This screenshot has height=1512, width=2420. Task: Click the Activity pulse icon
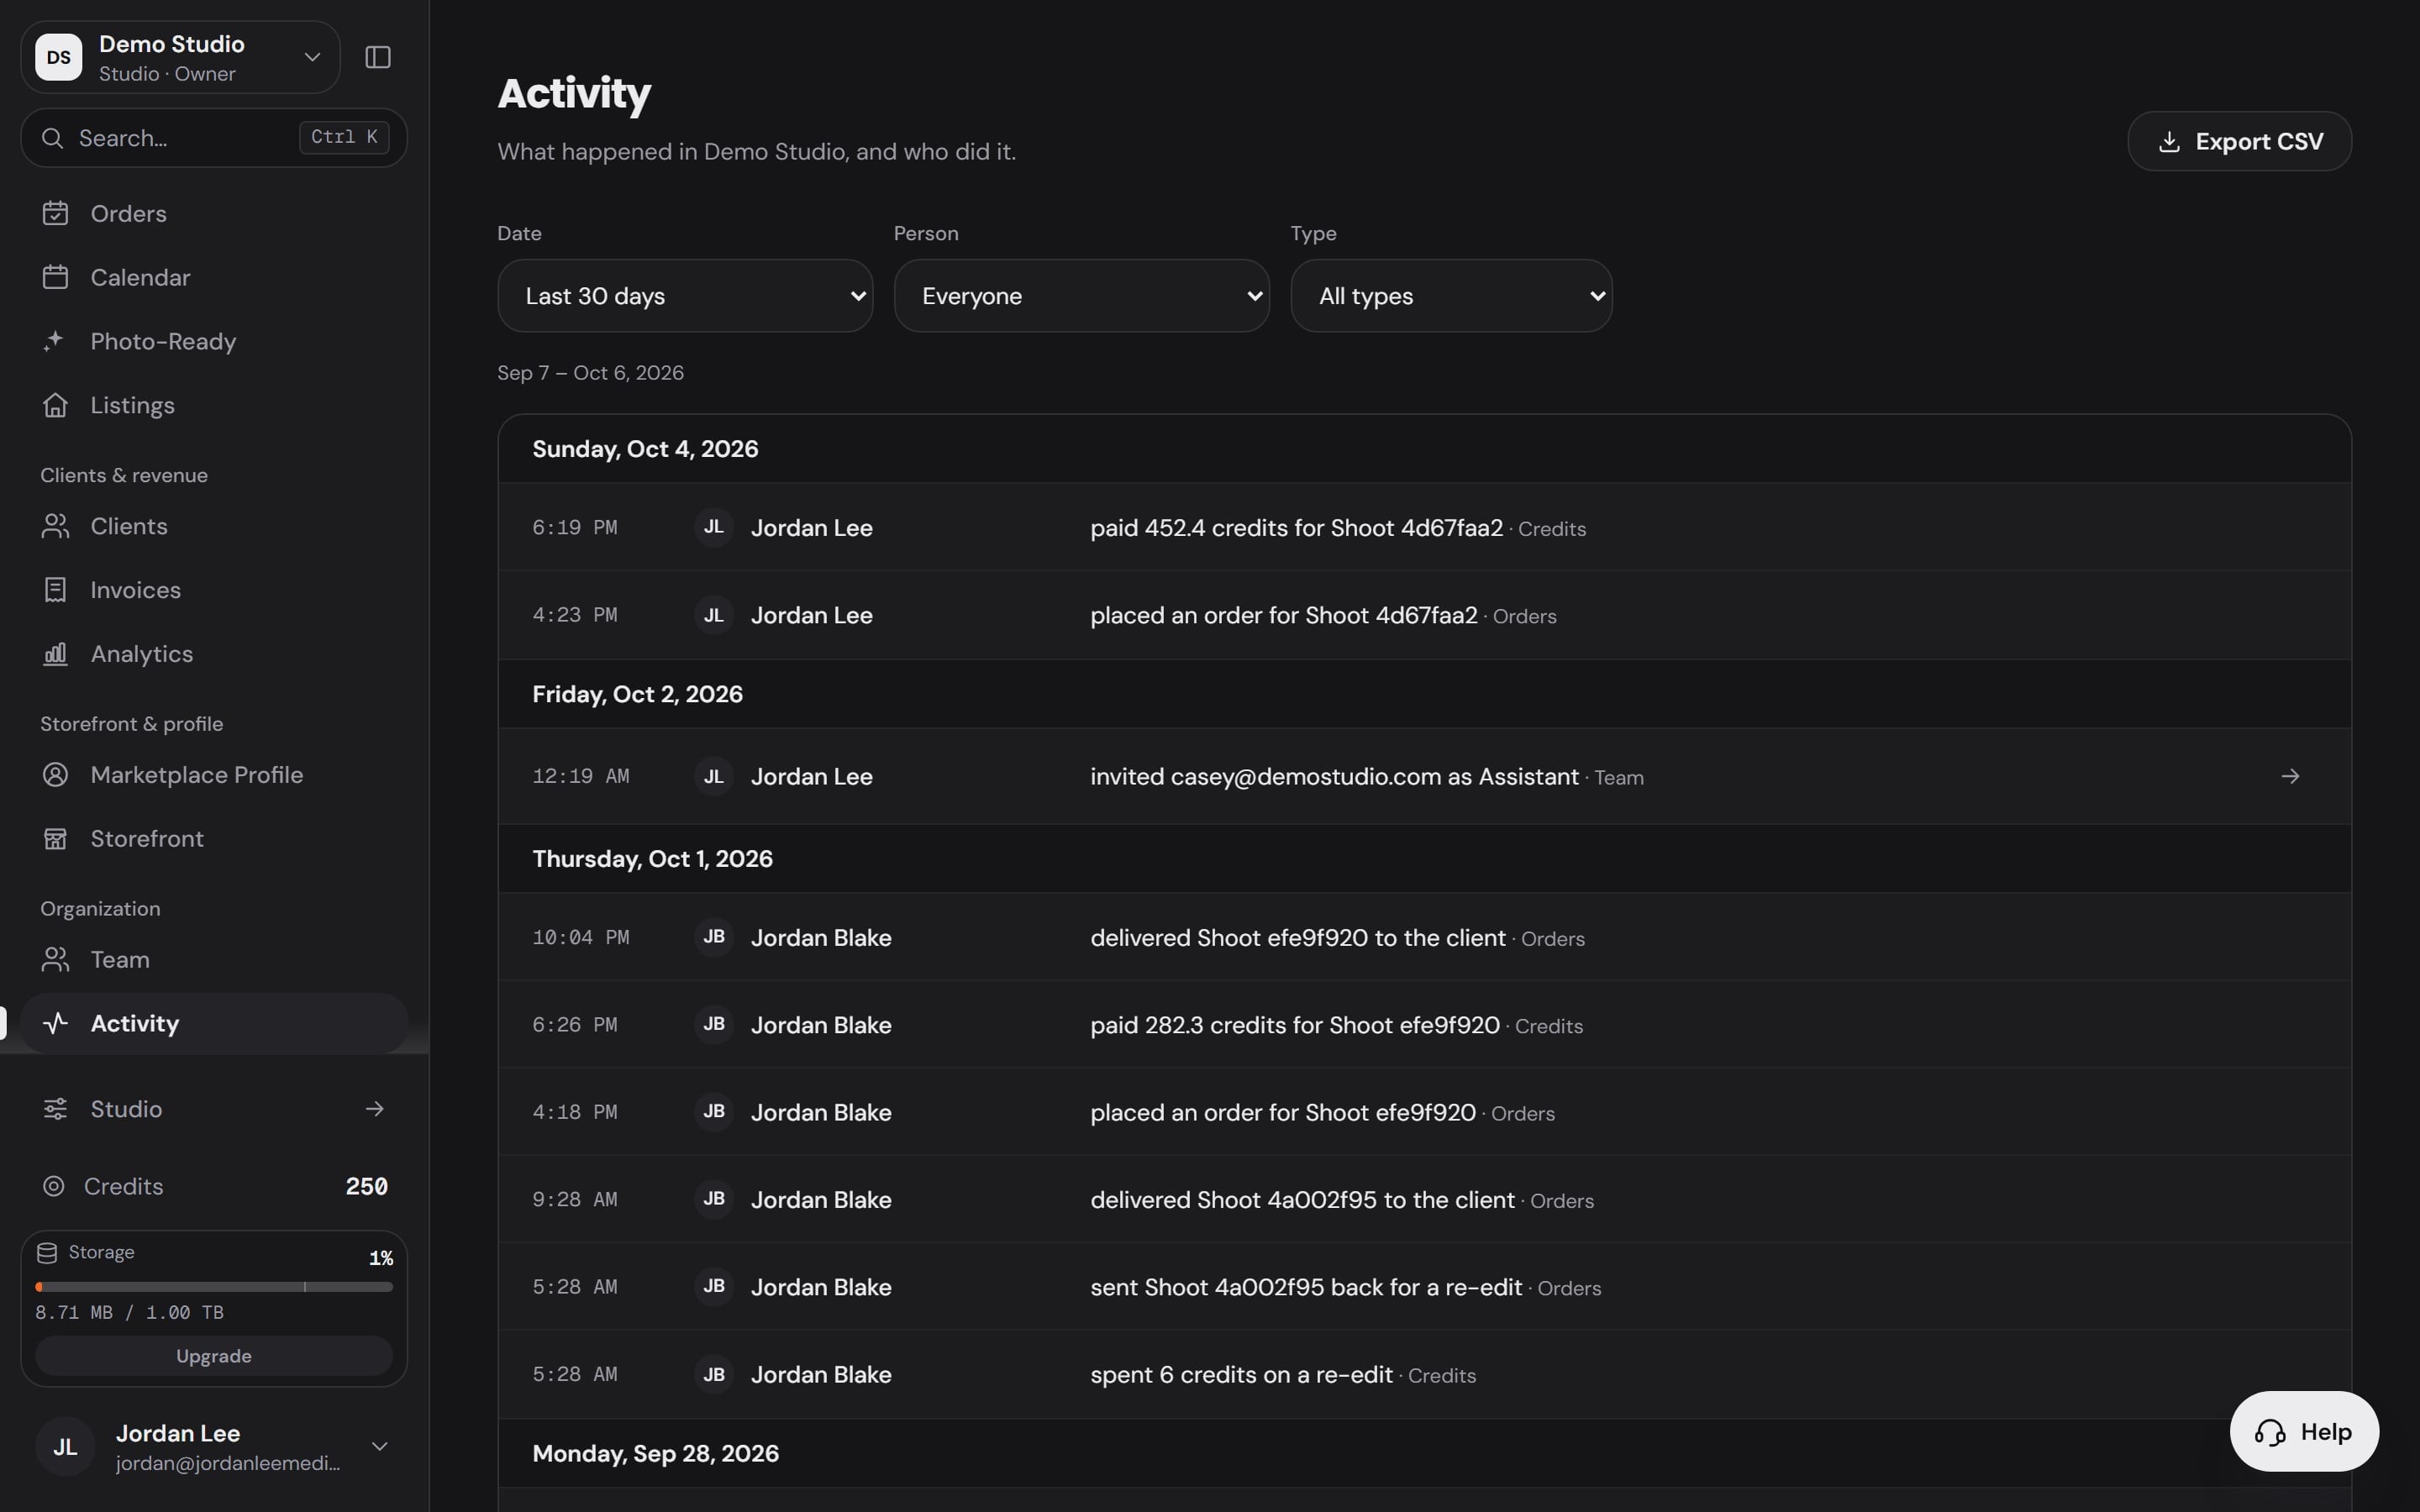pos(55,1023)
